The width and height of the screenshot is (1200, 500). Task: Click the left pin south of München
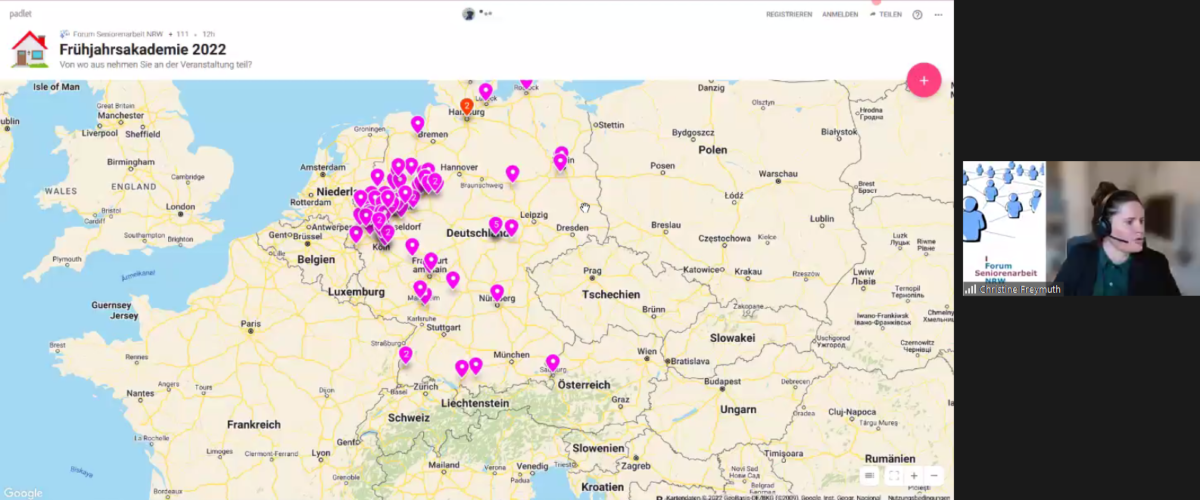point(461,368)
